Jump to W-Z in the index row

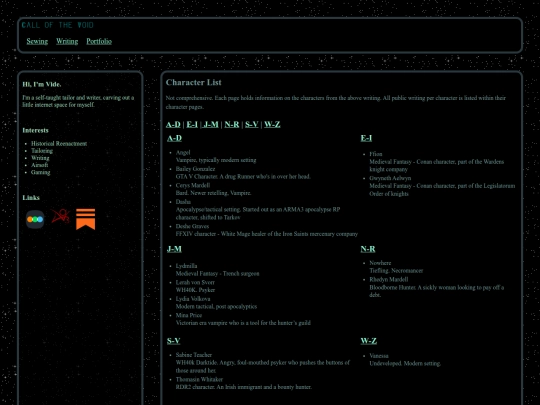tap(272, 124)
